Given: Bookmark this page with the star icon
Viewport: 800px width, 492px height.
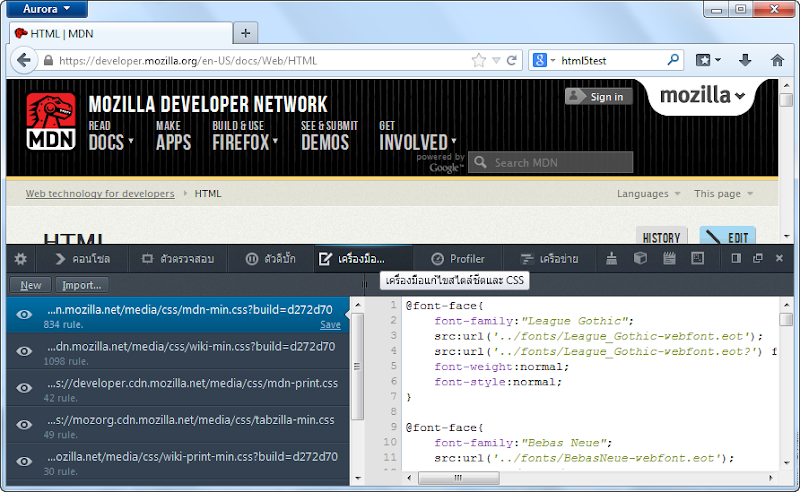Looking at the screenshot, I should click(x=479, y=61).
